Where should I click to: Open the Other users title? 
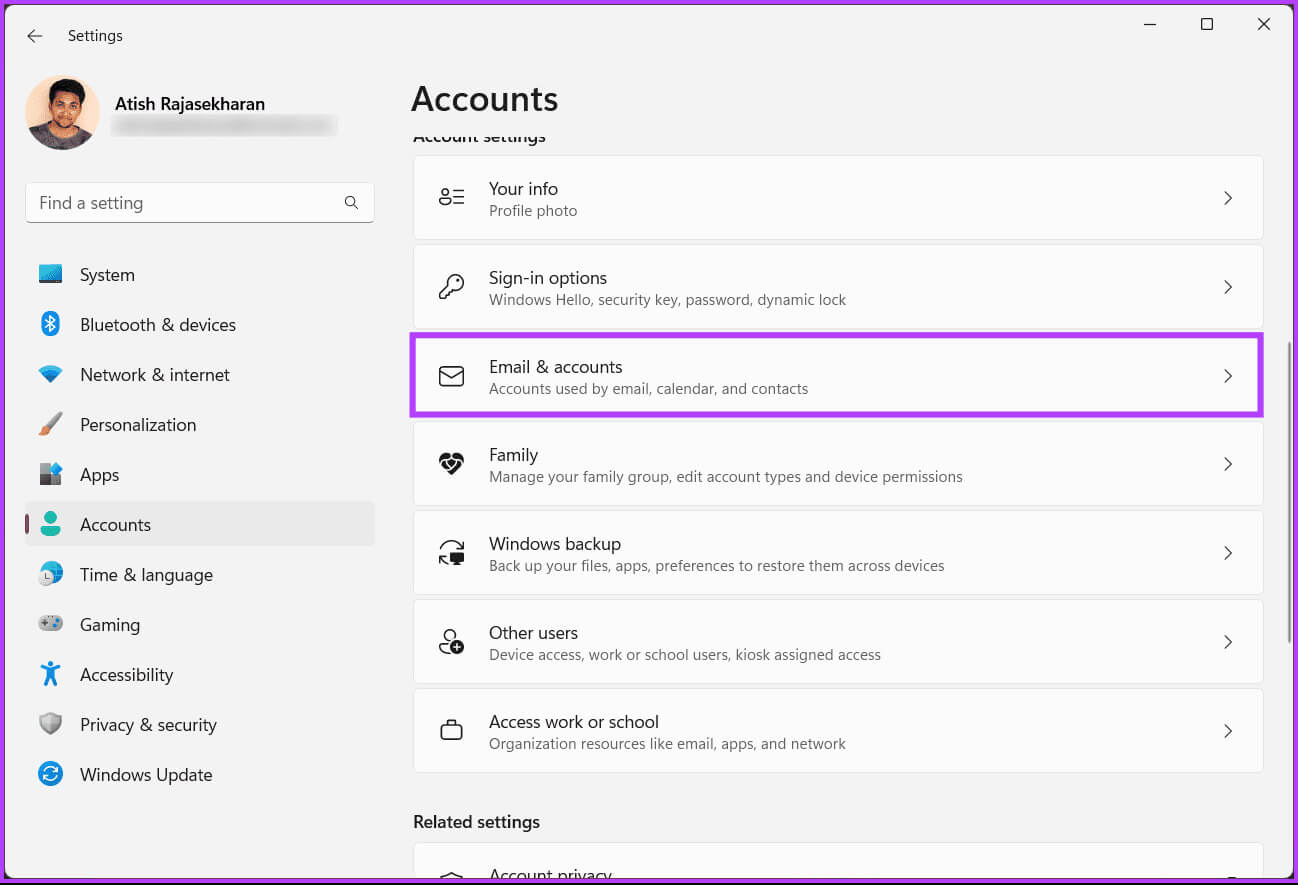(x=533, y=633)
